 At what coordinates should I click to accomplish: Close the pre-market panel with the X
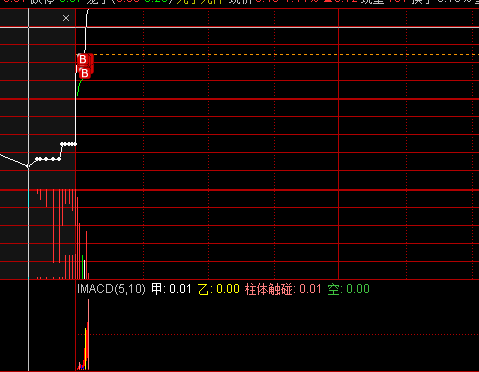point(66,18)
